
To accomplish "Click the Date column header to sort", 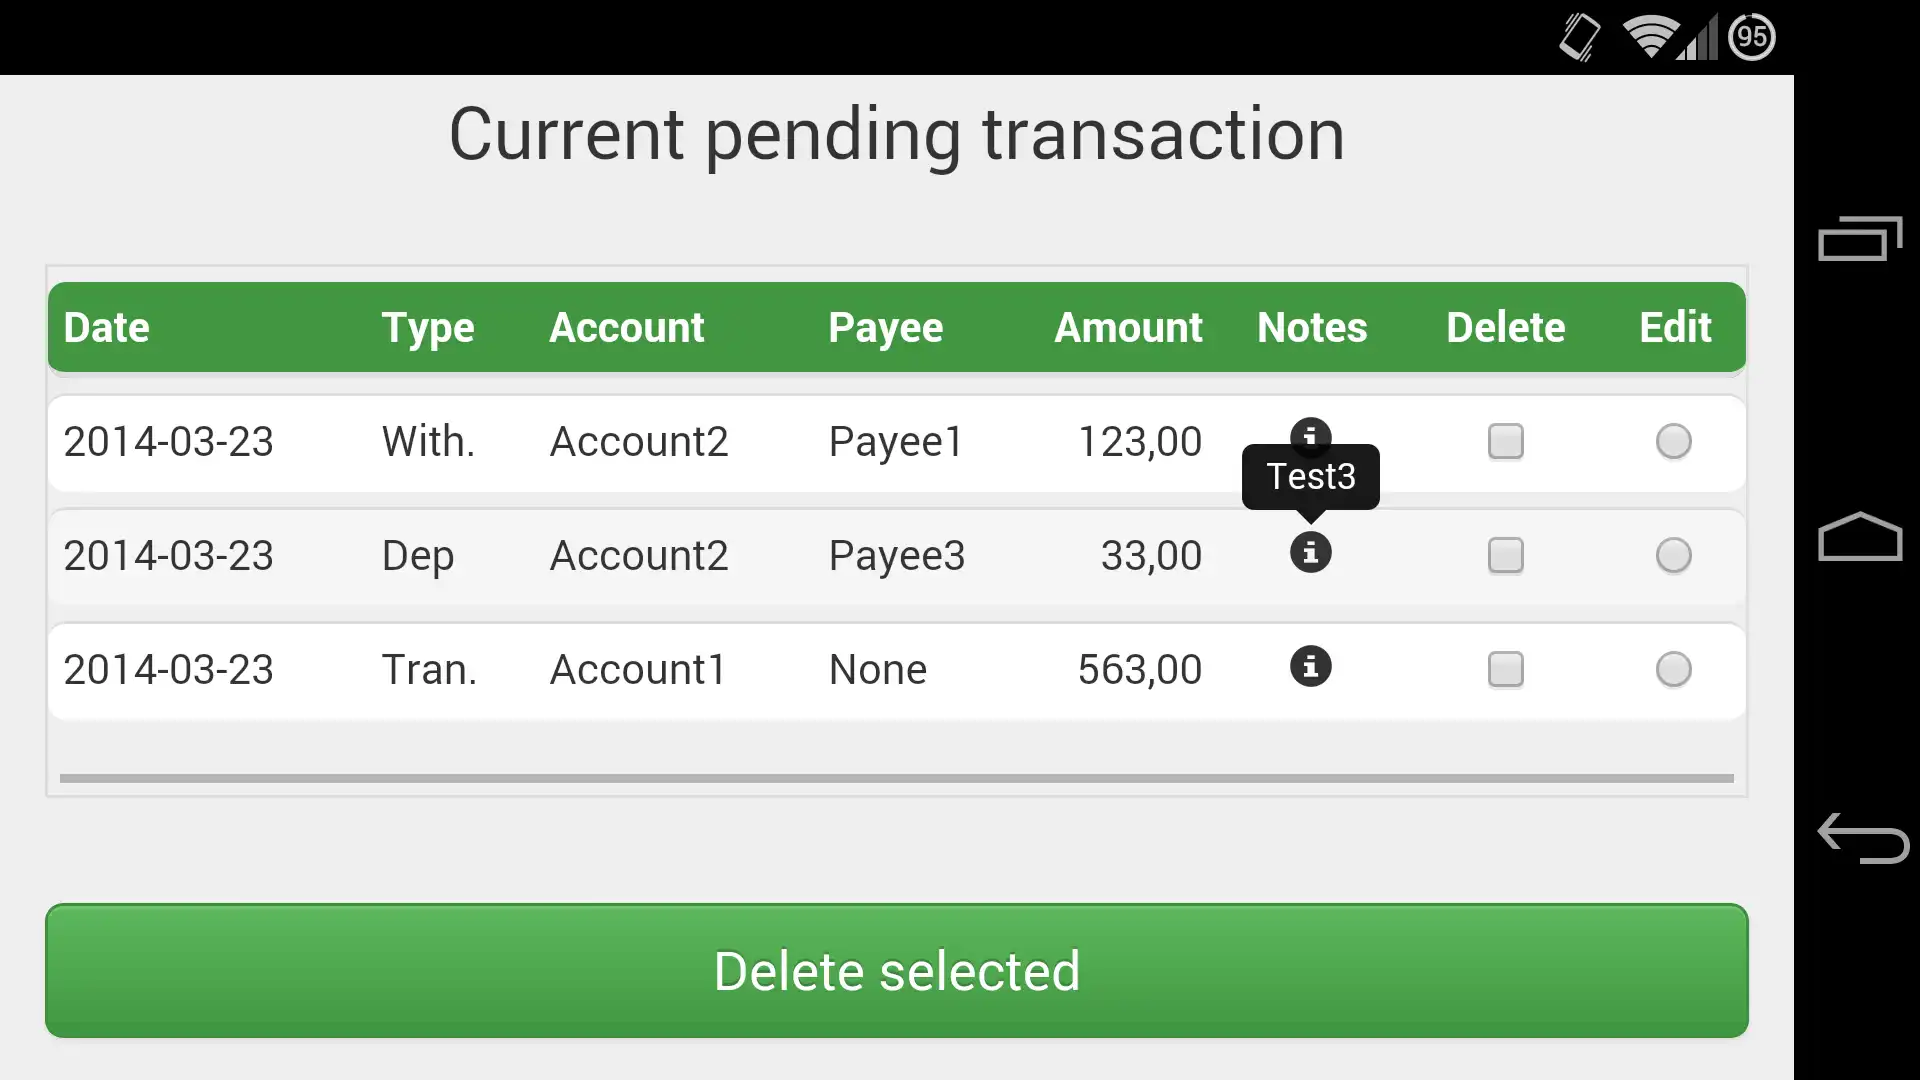I will click(x=105, y=326).
